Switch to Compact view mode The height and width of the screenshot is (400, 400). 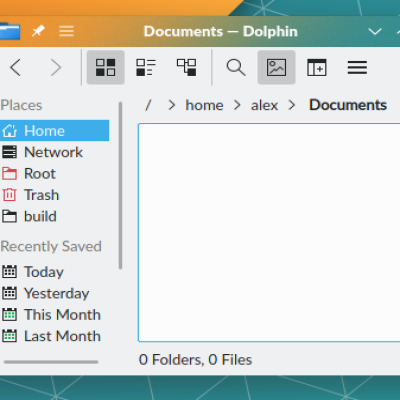pyautogui.click(x=146, y=67)
